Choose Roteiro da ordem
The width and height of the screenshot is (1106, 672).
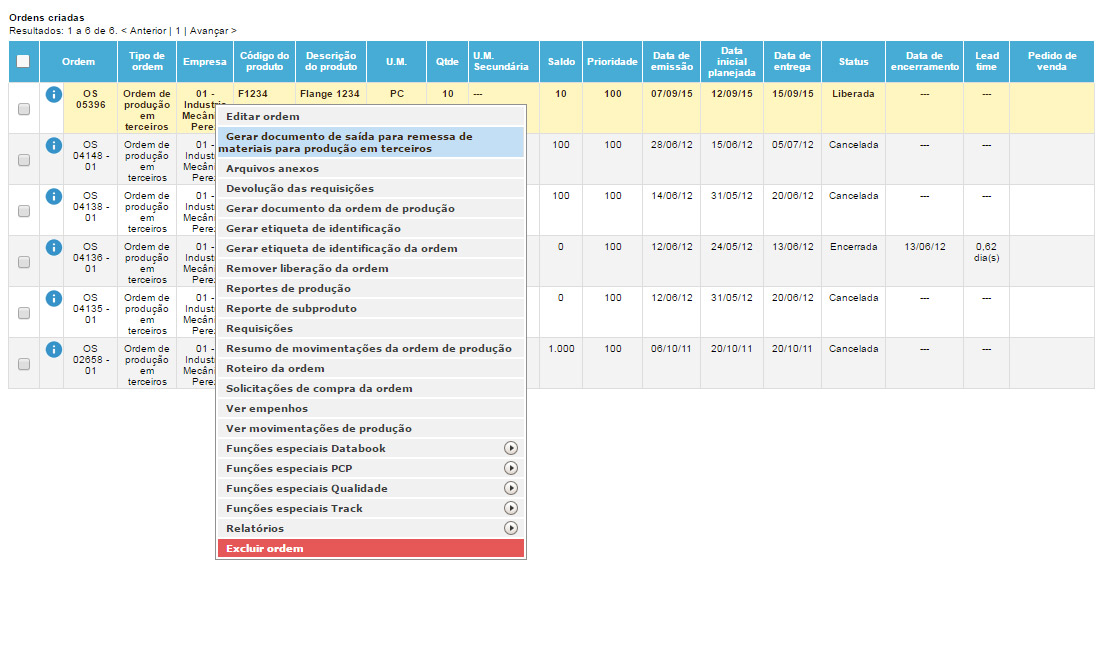371,368
